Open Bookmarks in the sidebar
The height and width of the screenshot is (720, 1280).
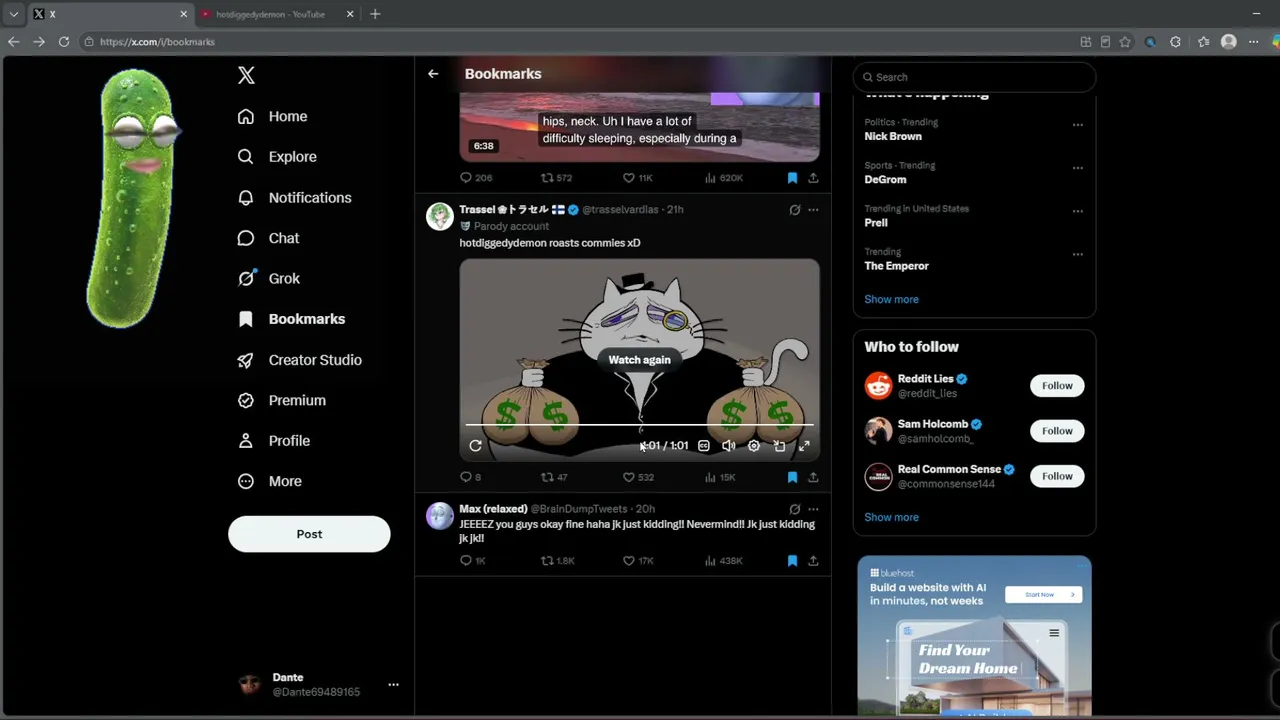pyautogui.click(x=291, y=319)
